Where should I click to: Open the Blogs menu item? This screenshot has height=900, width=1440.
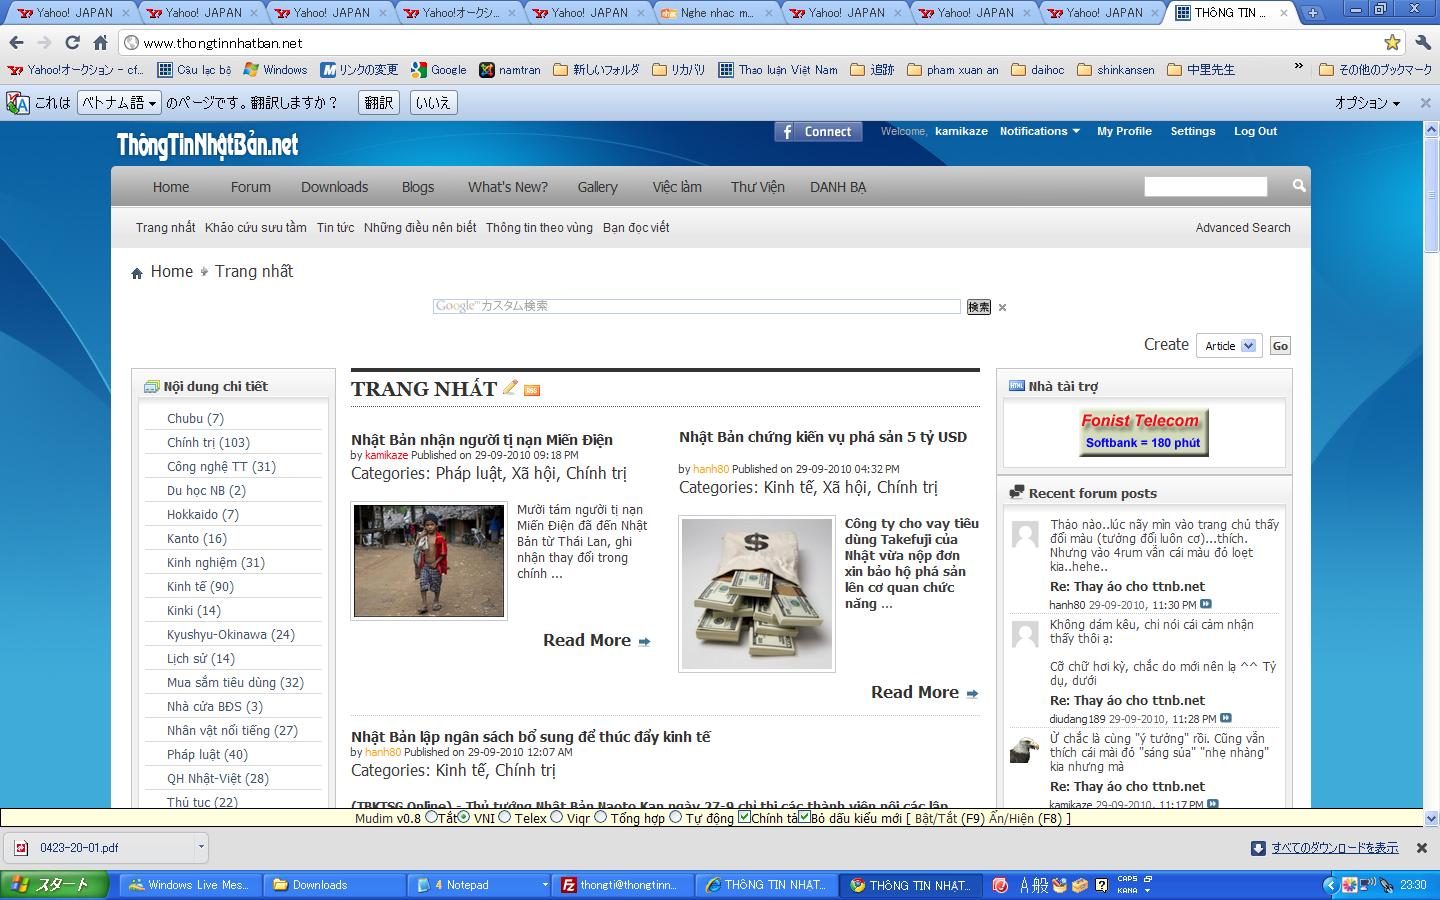click(x=418, y=187)
